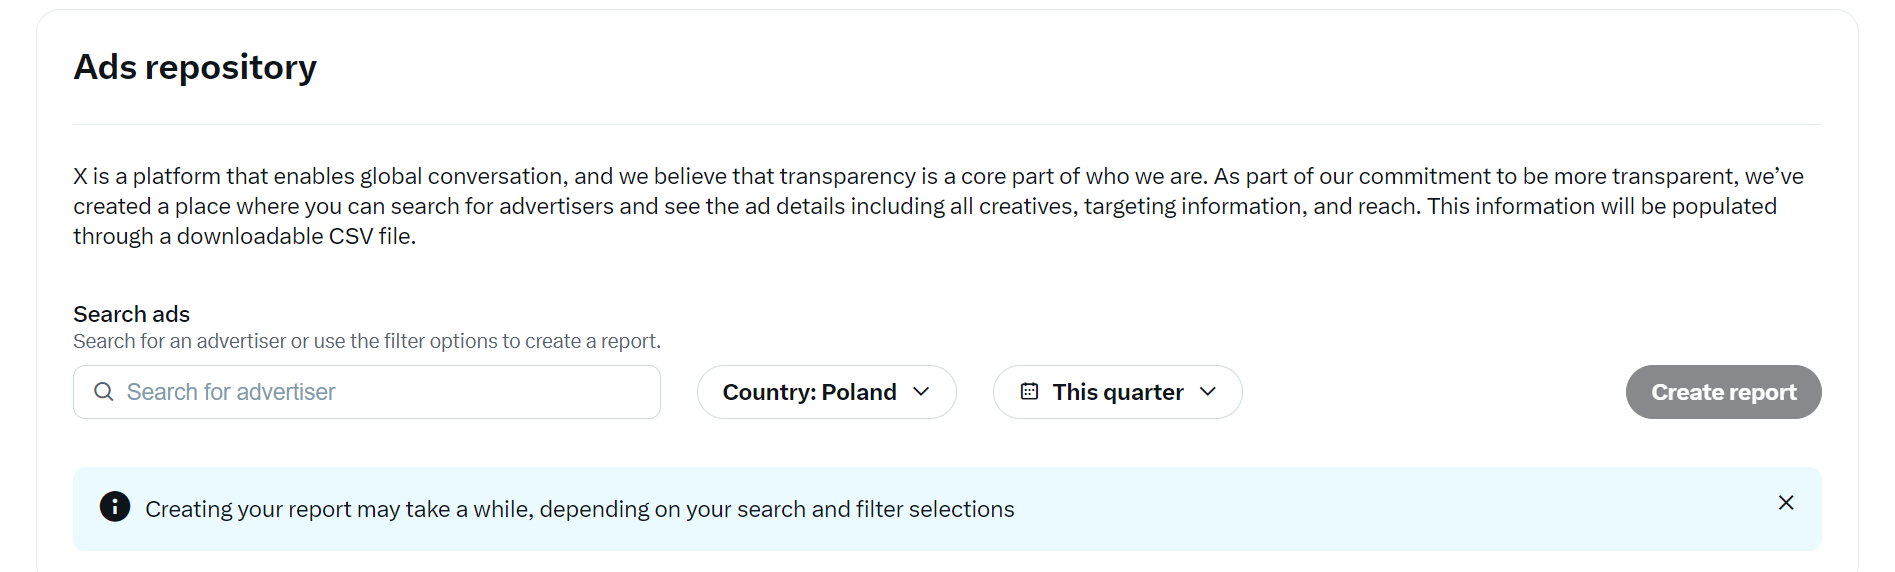Click the Ads repository heading
The width and height of the screenshot is (1895, 572).
(195, 67)
